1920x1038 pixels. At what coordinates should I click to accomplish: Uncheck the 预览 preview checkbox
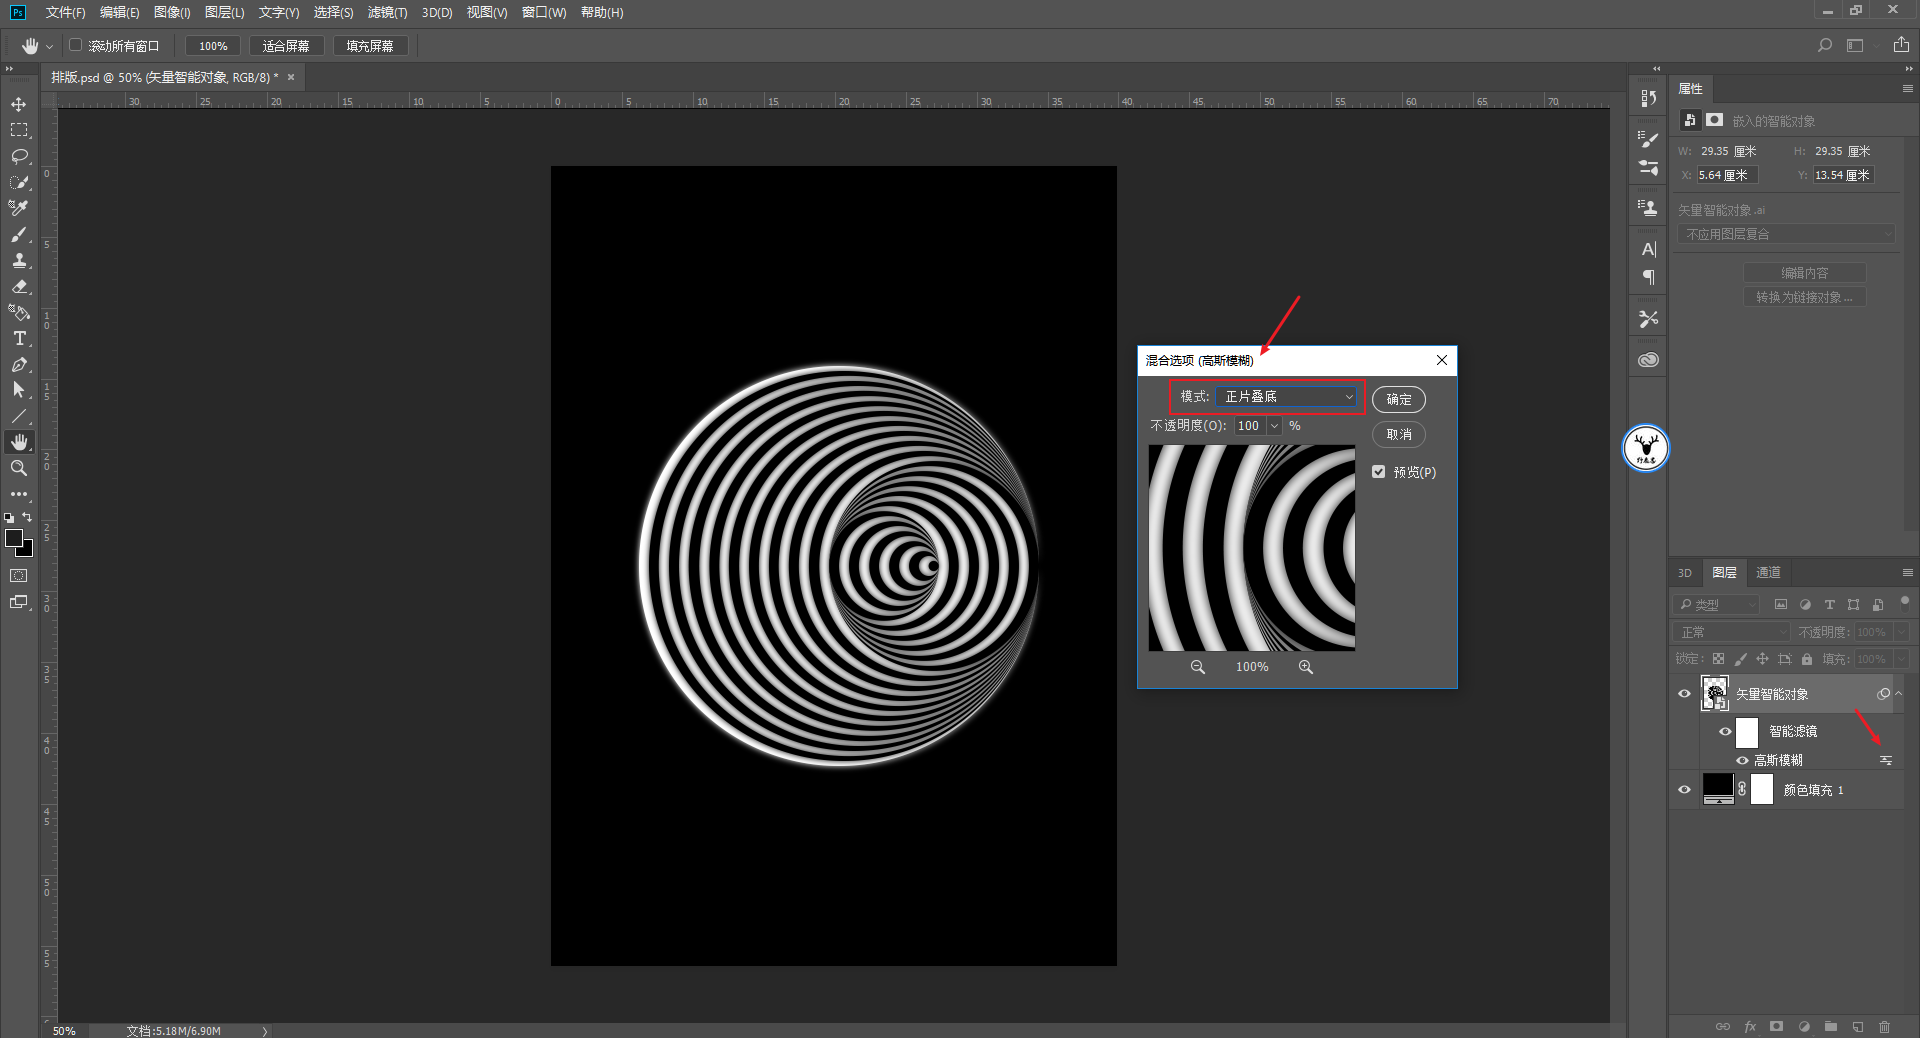tap(1379, 472)
